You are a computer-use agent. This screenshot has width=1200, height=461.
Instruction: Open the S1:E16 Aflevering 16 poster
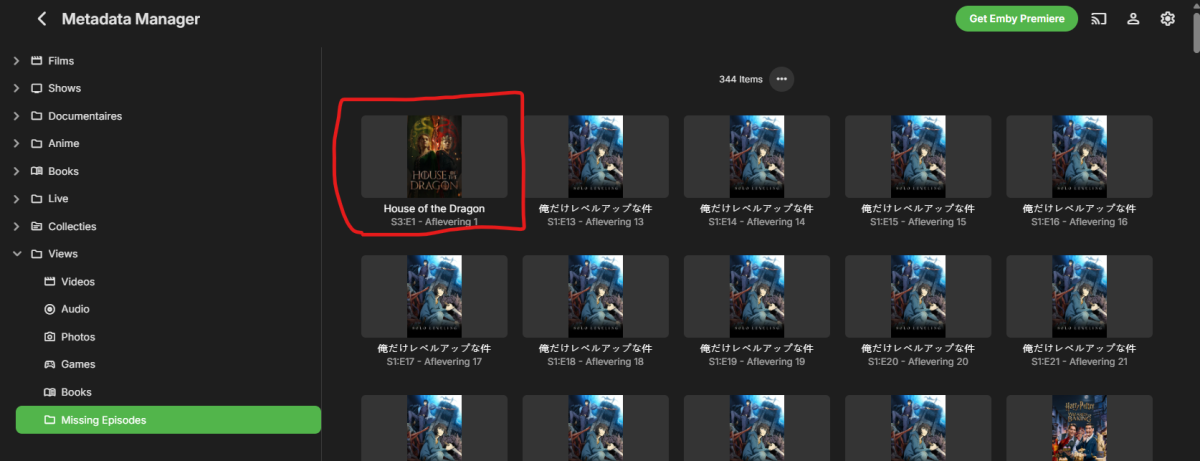click(1079, 156)
